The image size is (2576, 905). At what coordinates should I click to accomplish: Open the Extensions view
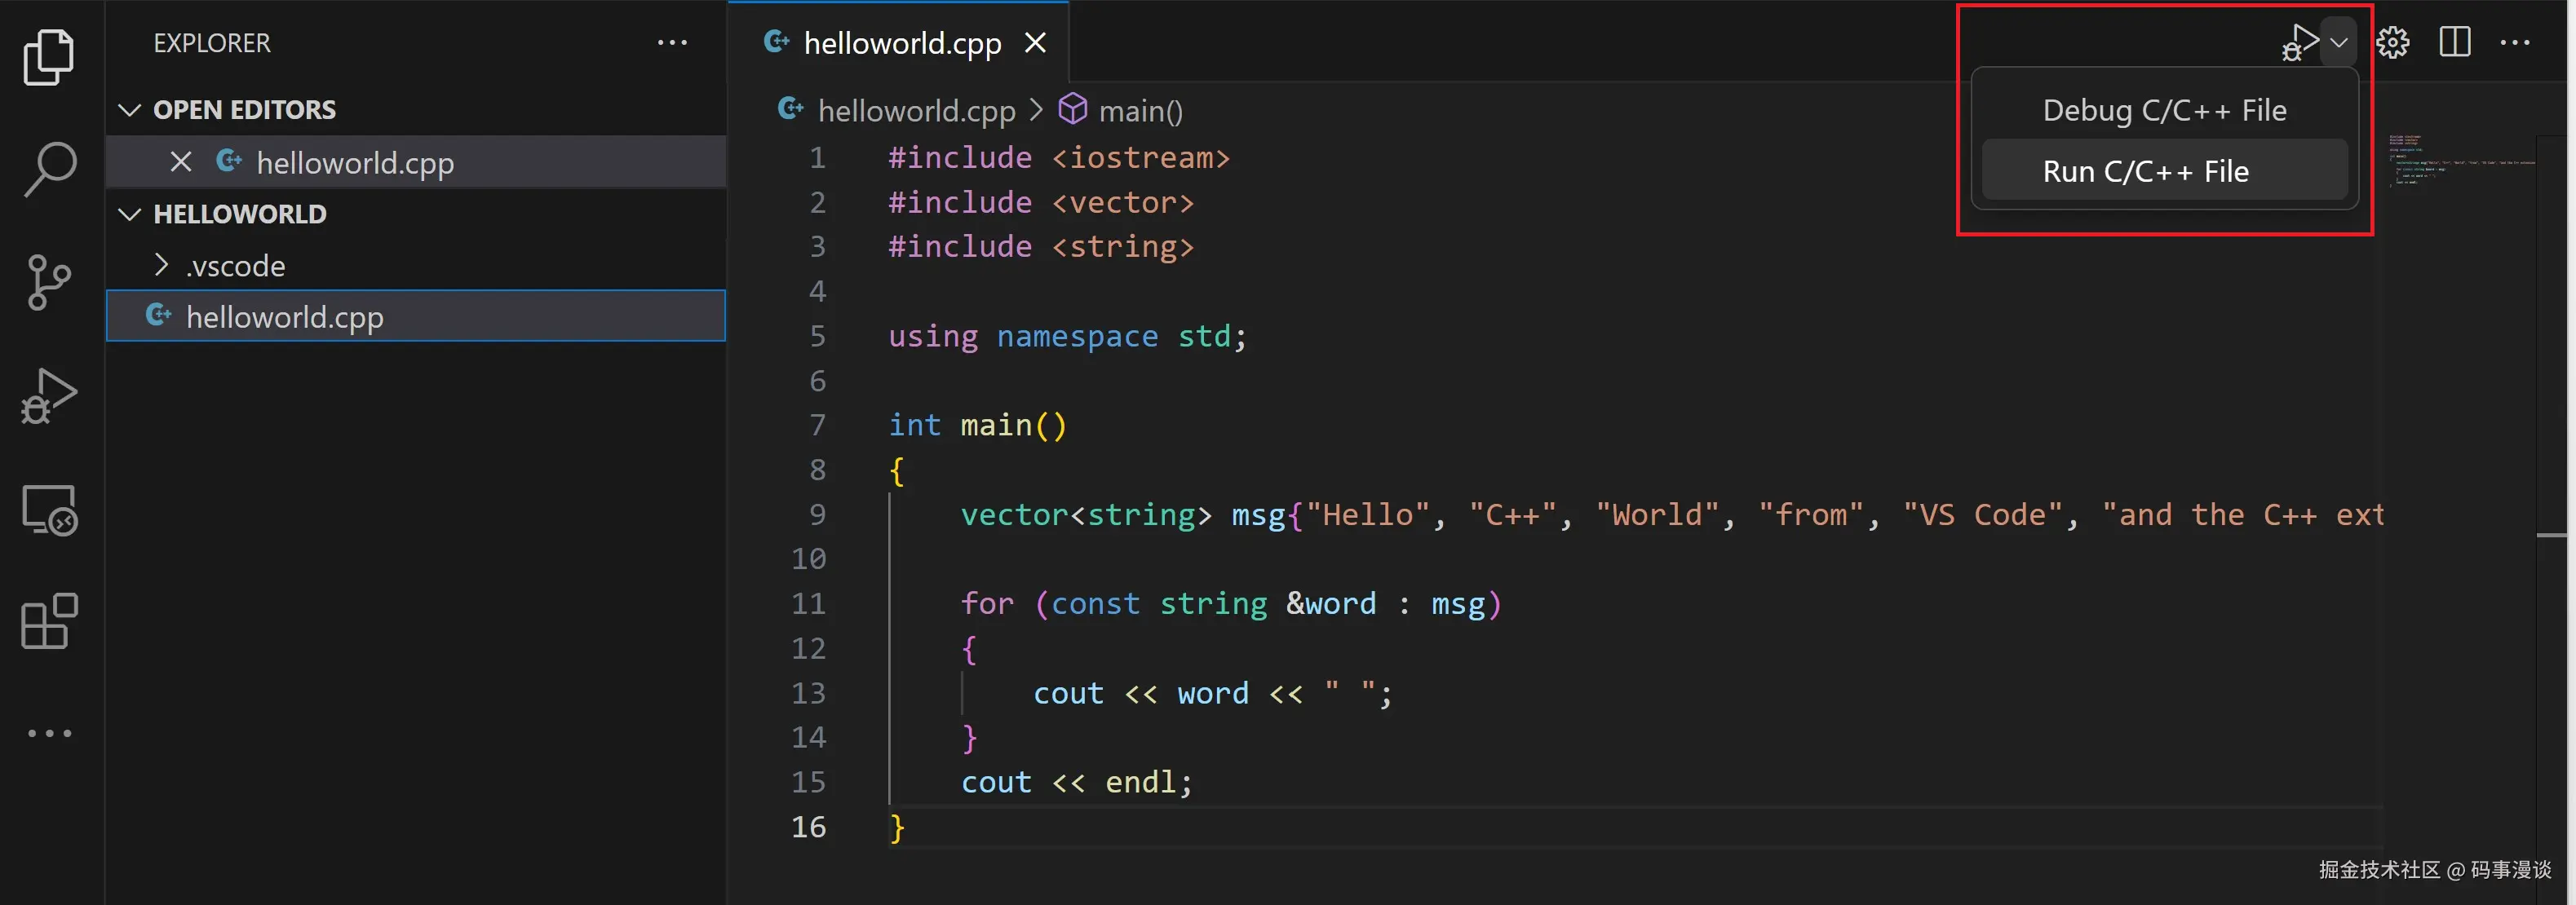(48, 621)
